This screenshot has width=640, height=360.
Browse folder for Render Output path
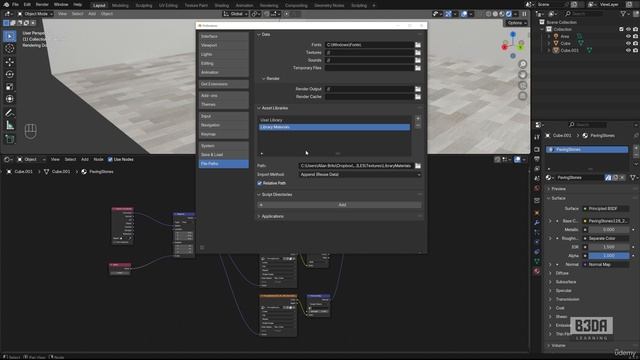418,89
